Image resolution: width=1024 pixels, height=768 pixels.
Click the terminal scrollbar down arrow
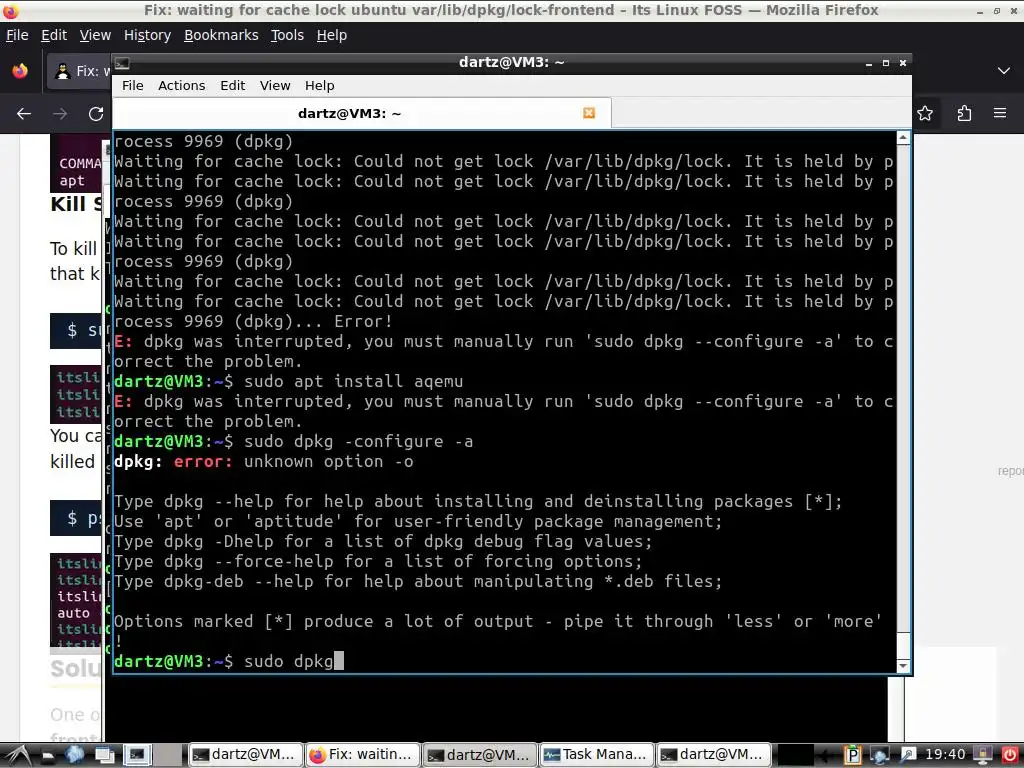point(903,666)
